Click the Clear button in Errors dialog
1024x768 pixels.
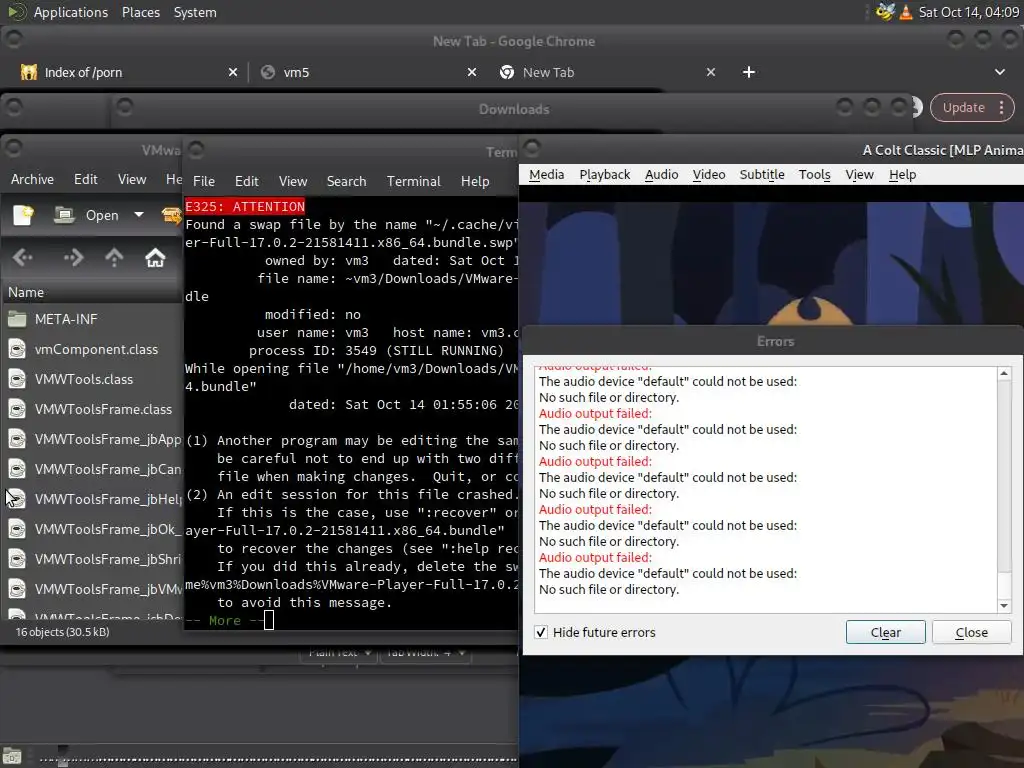point(886,632)
